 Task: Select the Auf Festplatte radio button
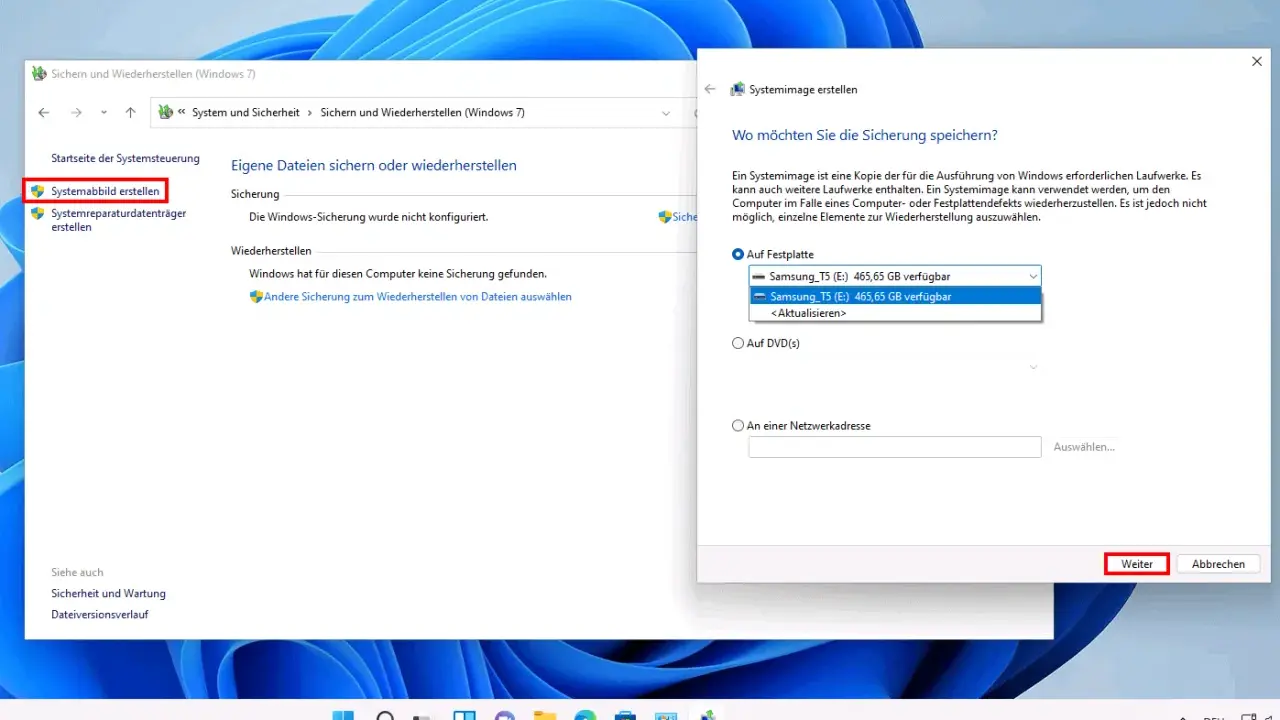coord(738,255)
